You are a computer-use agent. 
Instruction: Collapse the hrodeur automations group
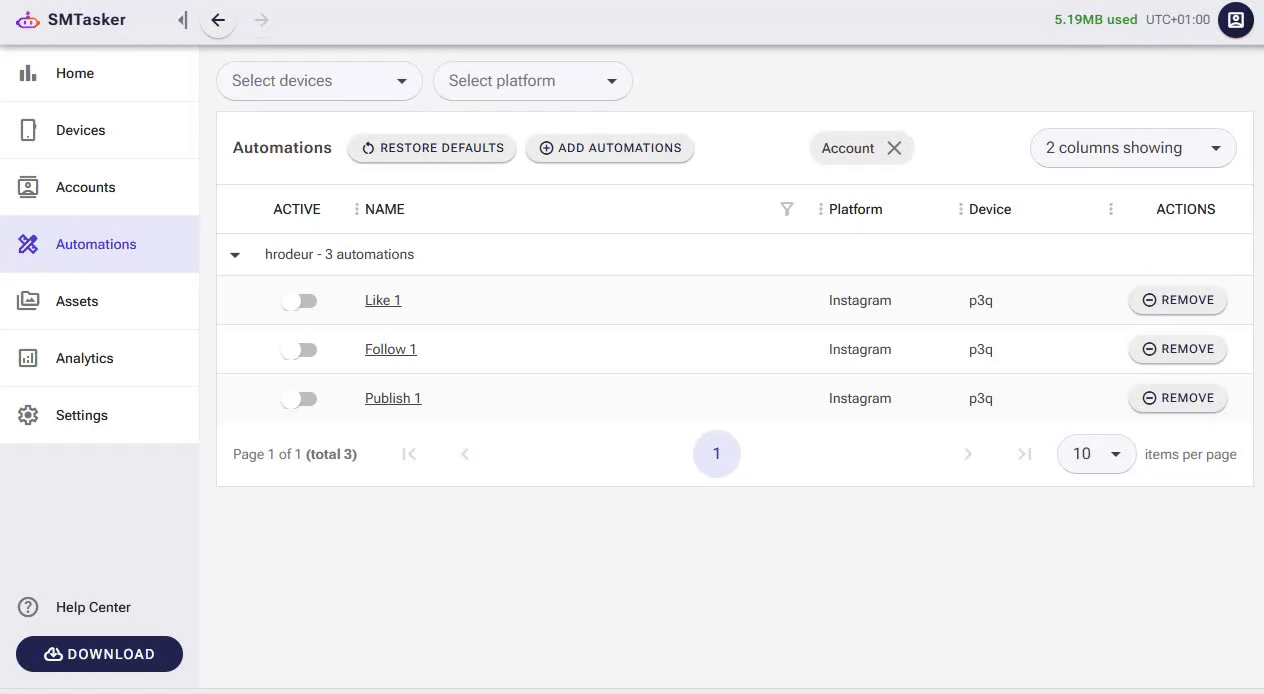click(235, 255)
